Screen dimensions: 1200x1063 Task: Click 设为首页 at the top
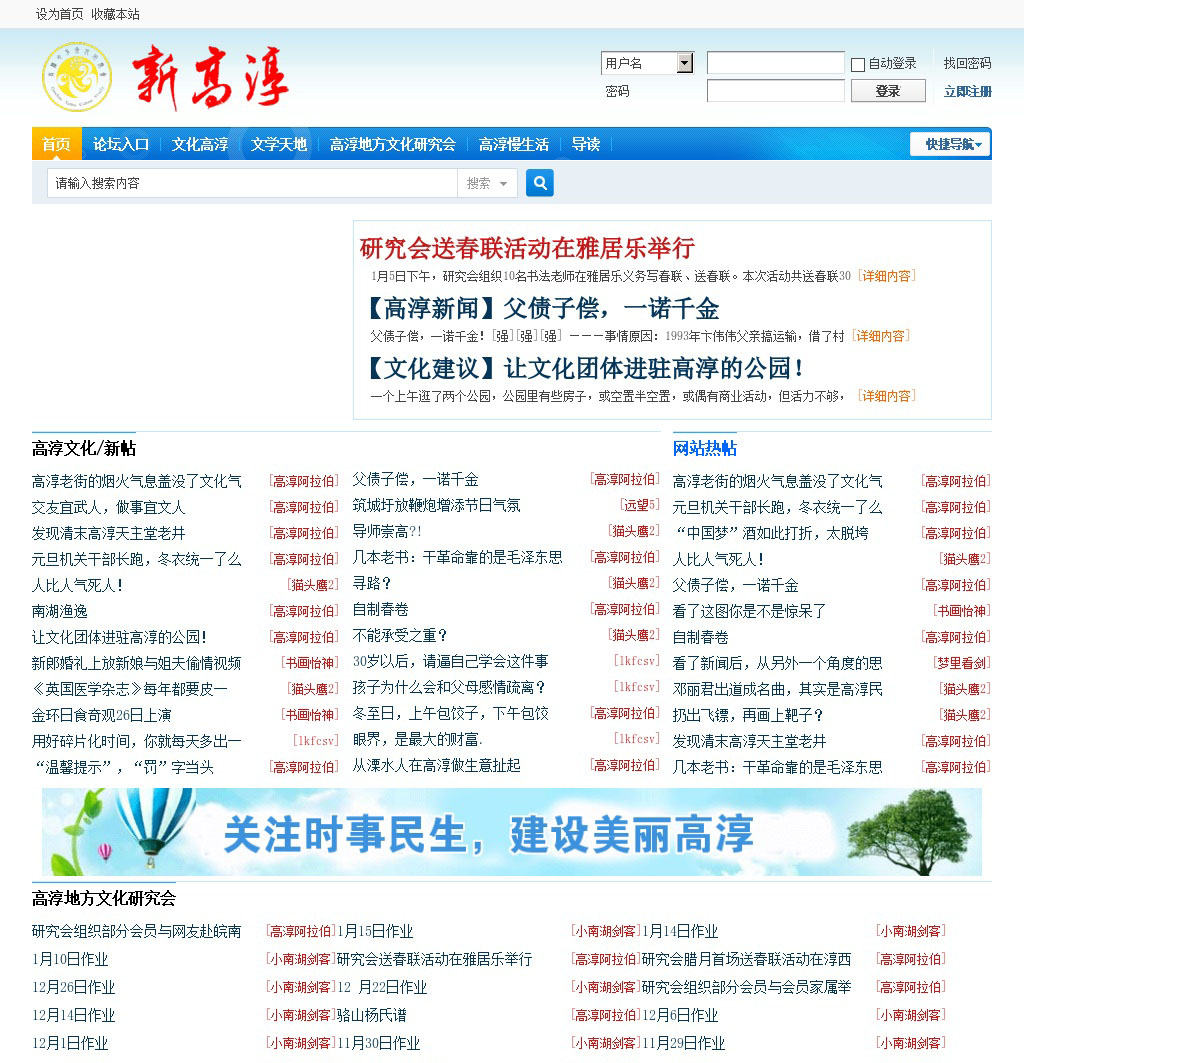point(60,14)
